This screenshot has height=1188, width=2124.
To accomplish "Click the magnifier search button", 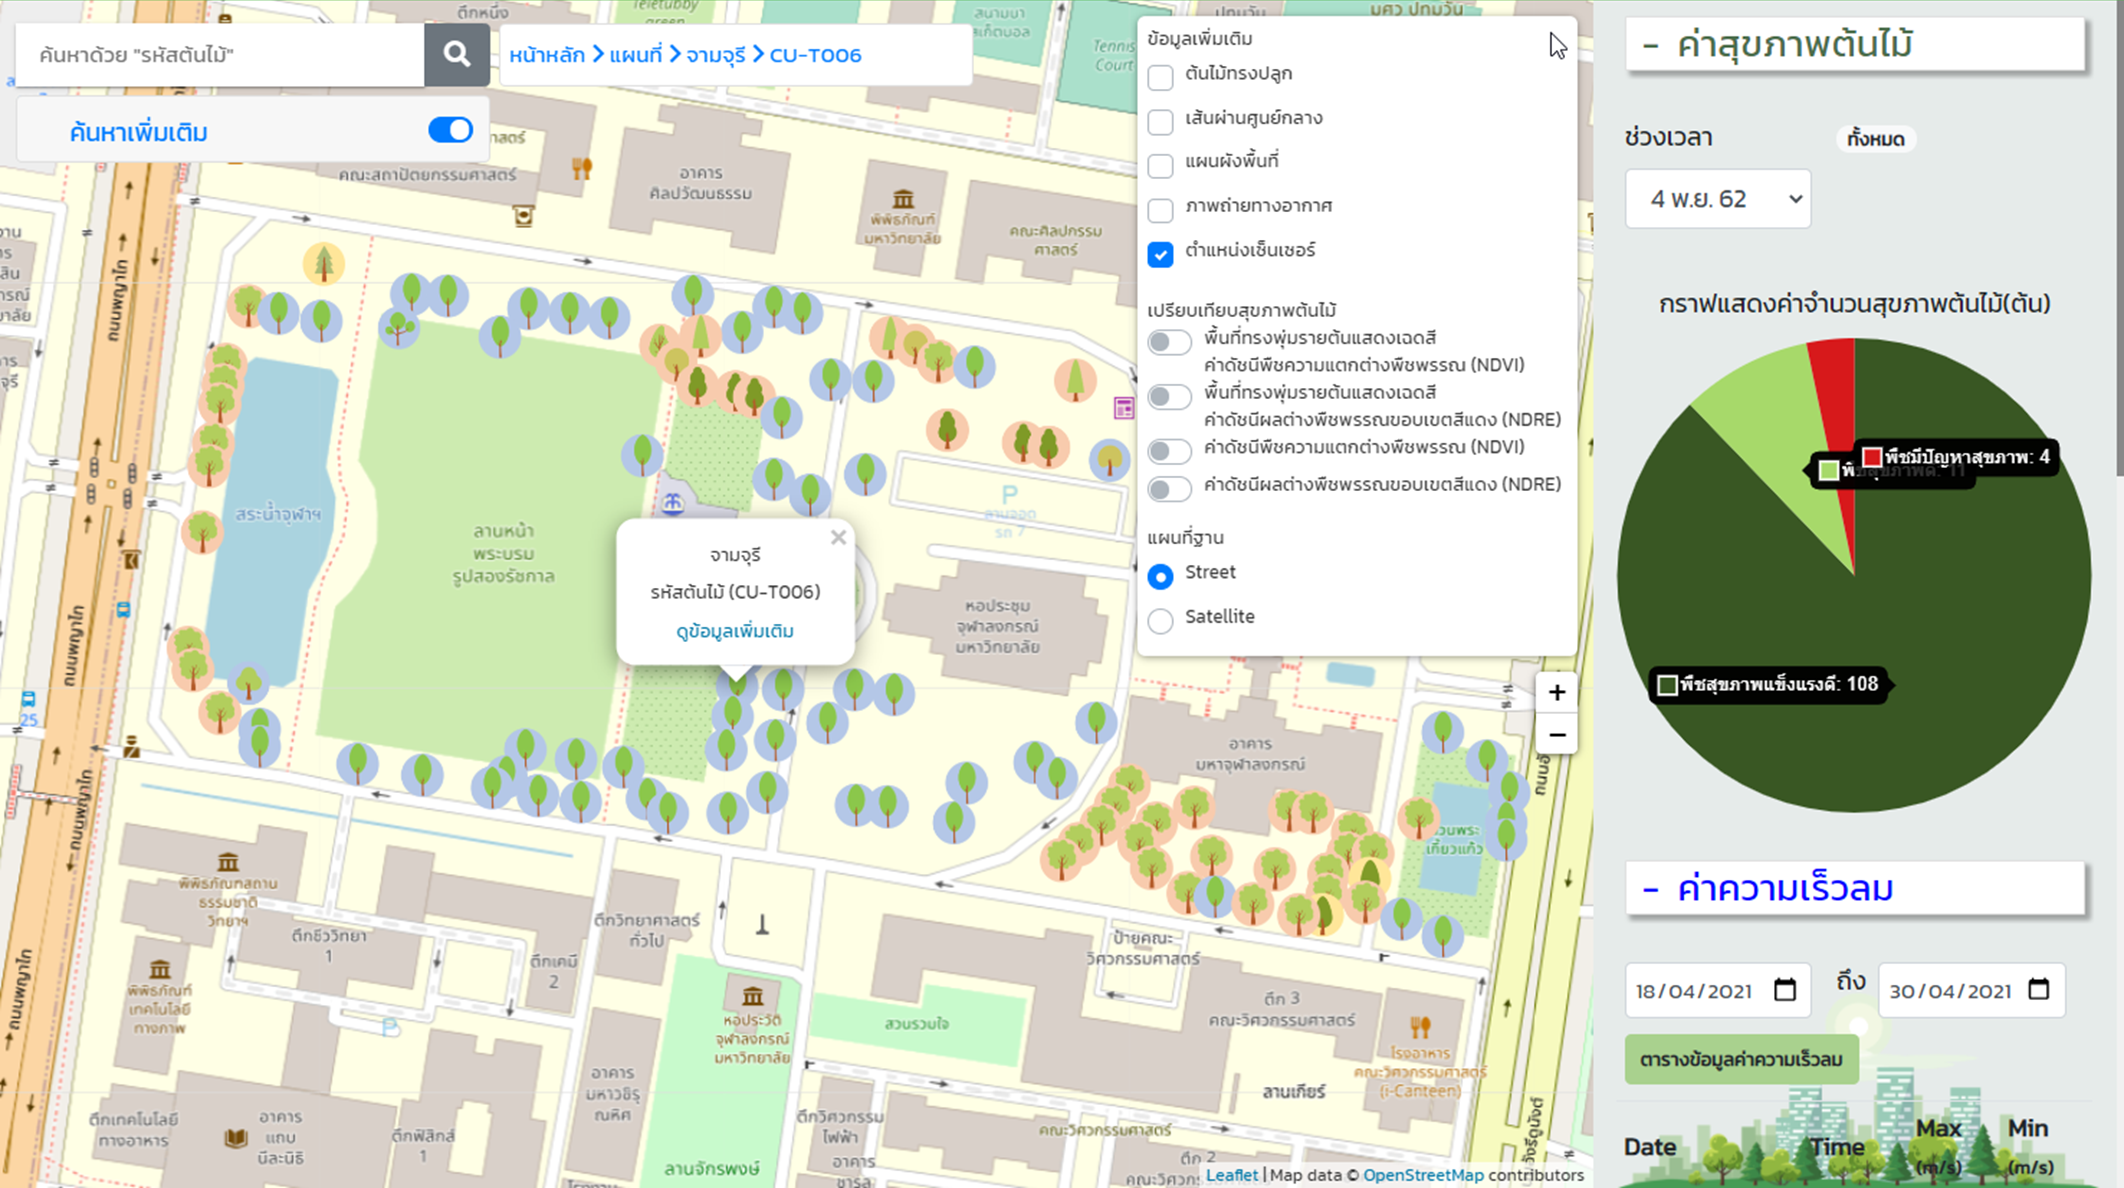I will coord(456,54).
